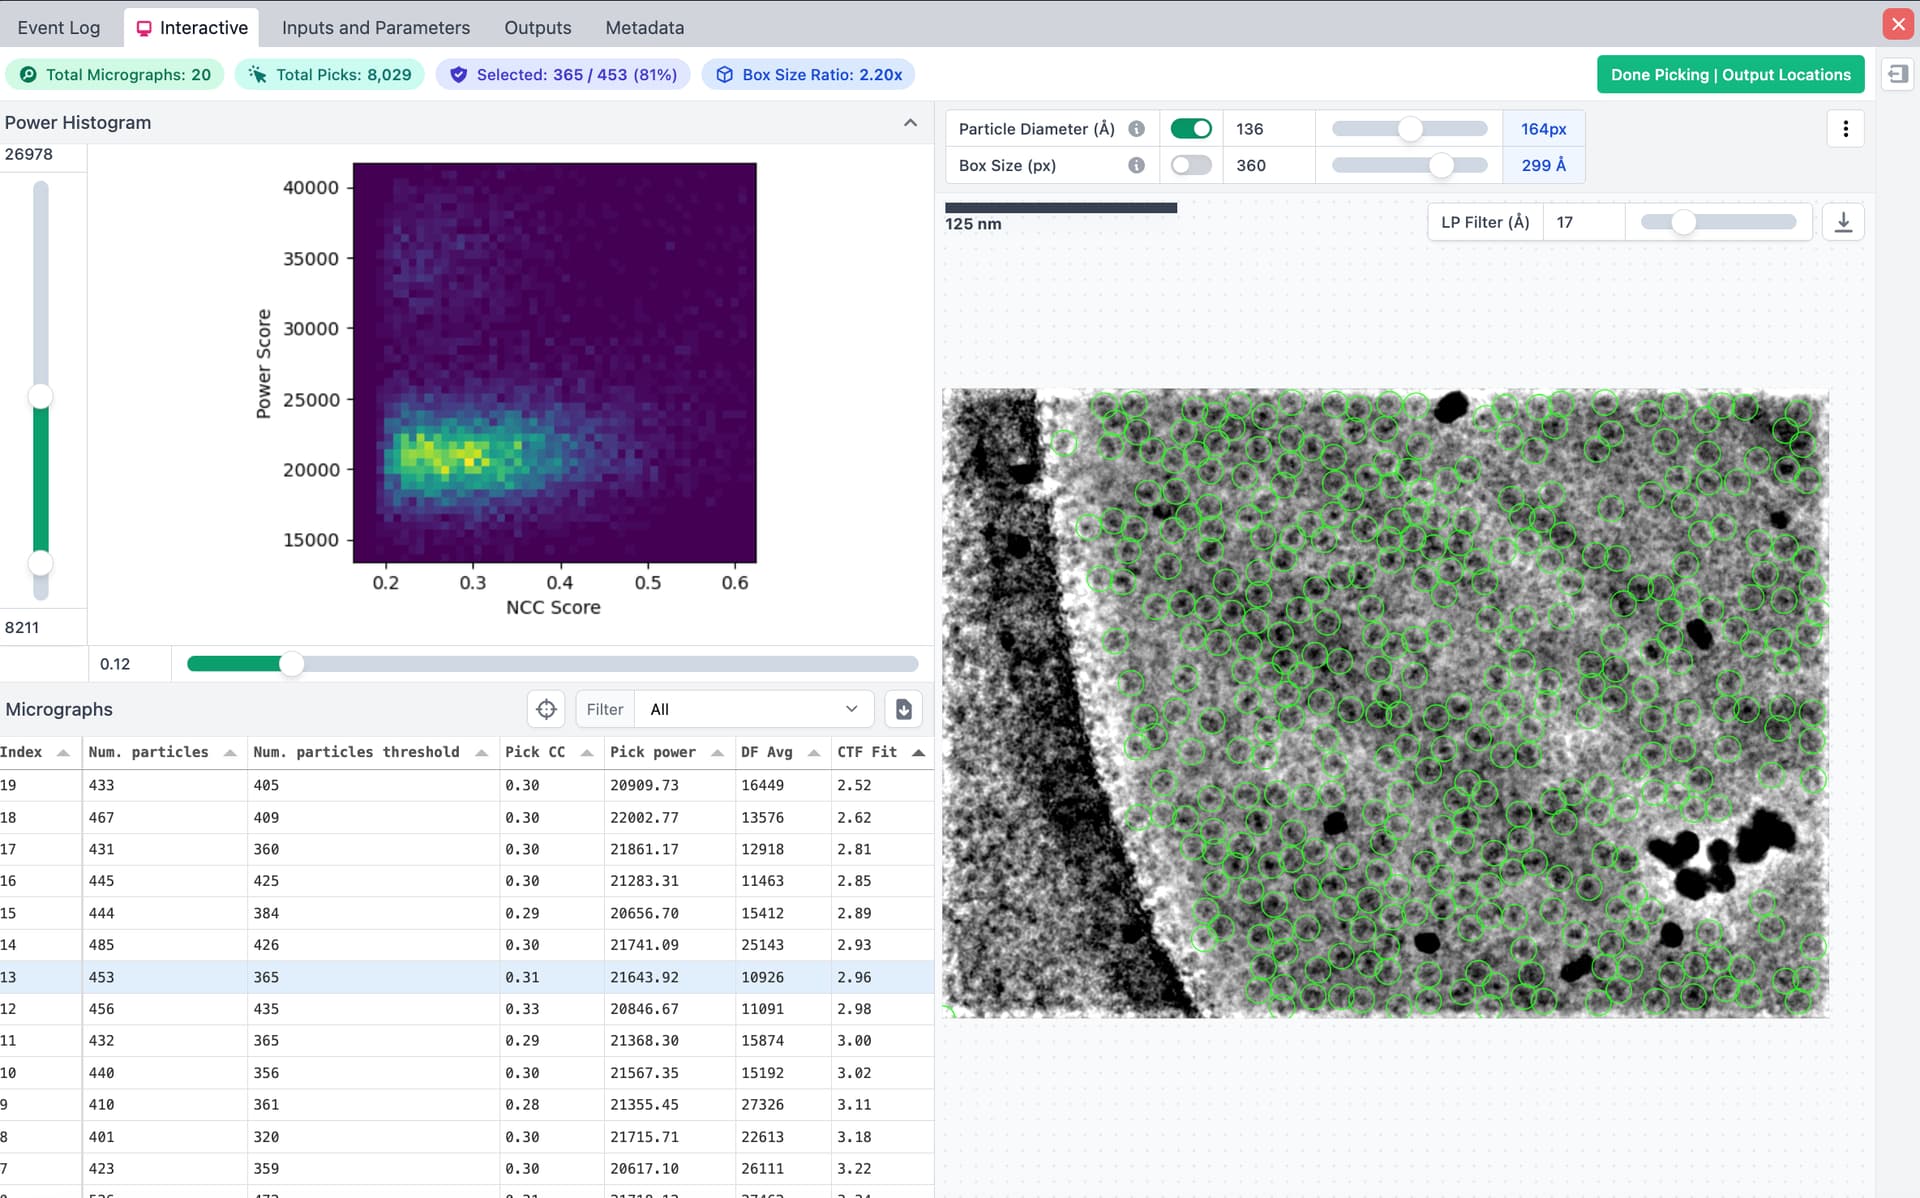This screenshot has width=1920, height=1198.
Task: Click the panel collapse icon top right
Action: point(1897,74)
